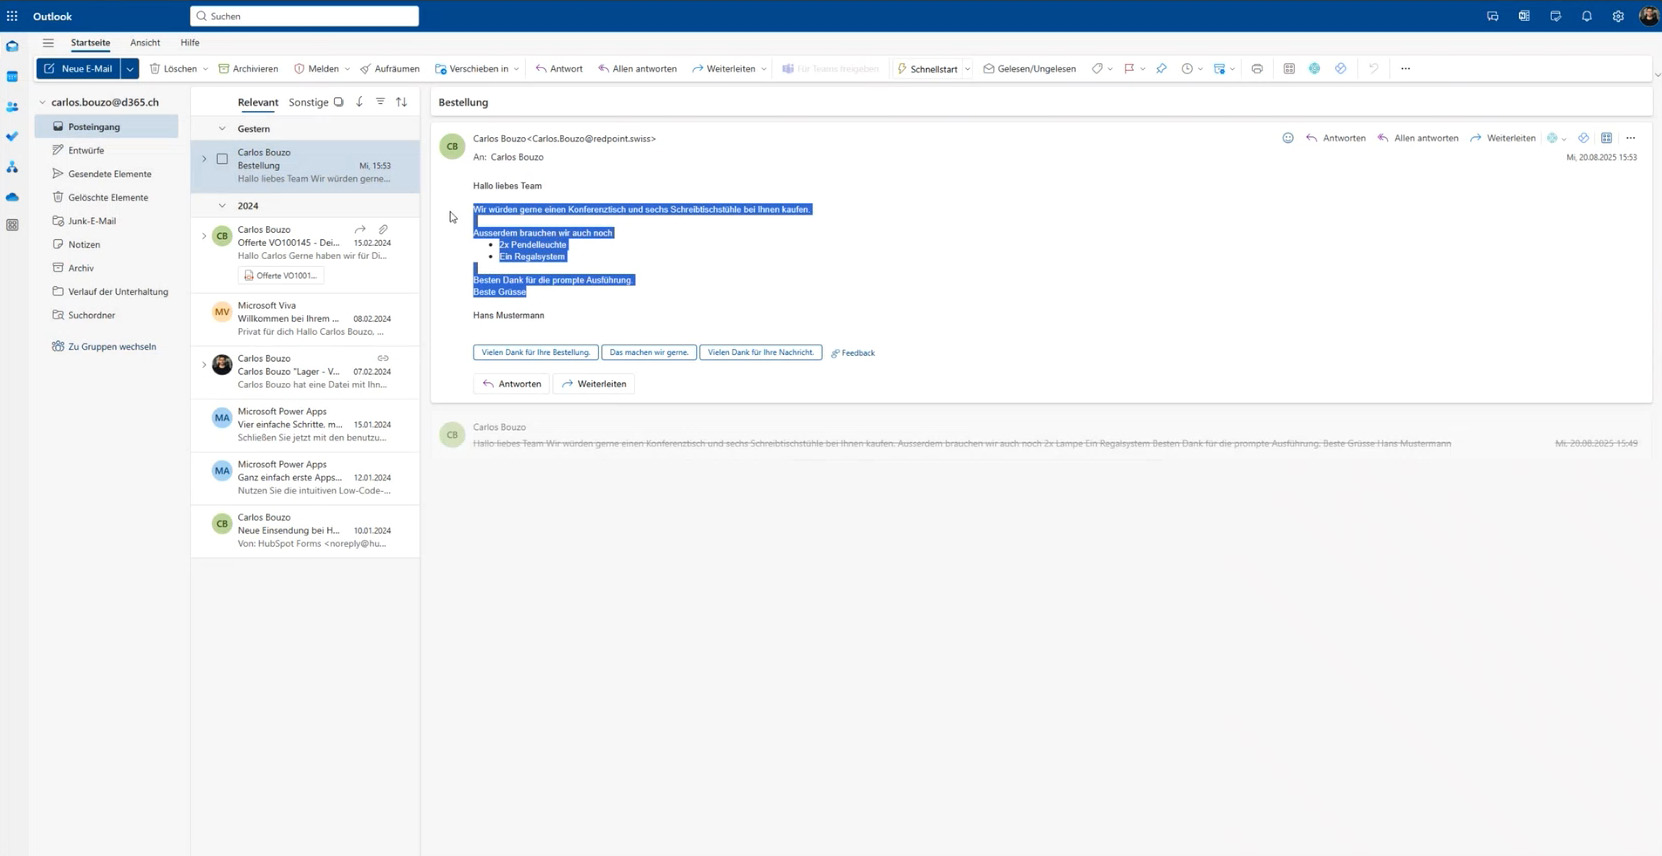
Task: Collapse the Gestern group
Action: (x=222, y=129)
